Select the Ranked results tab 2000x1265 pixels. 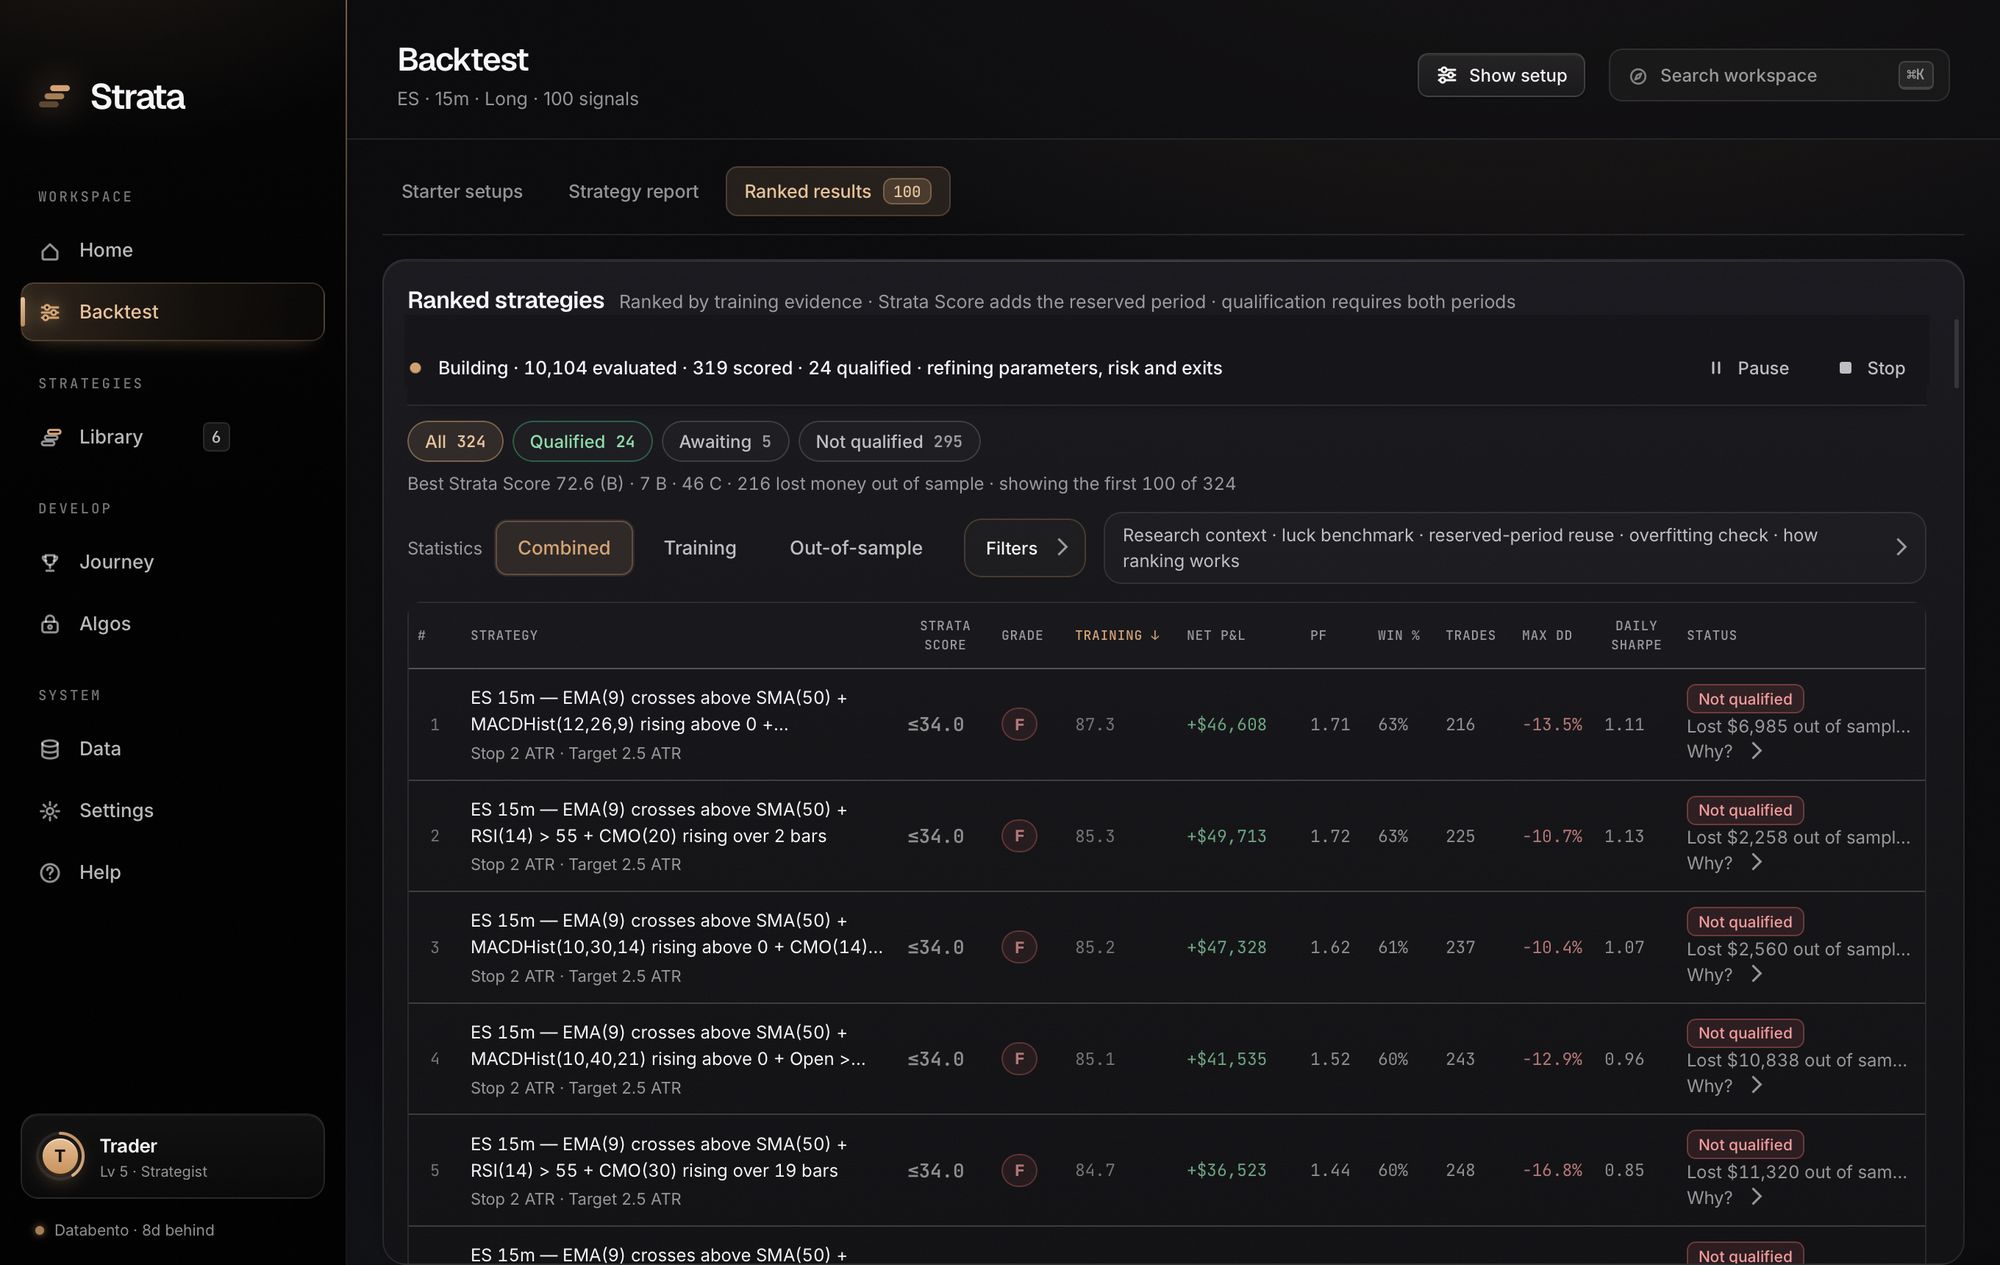[x=837, y=191]
